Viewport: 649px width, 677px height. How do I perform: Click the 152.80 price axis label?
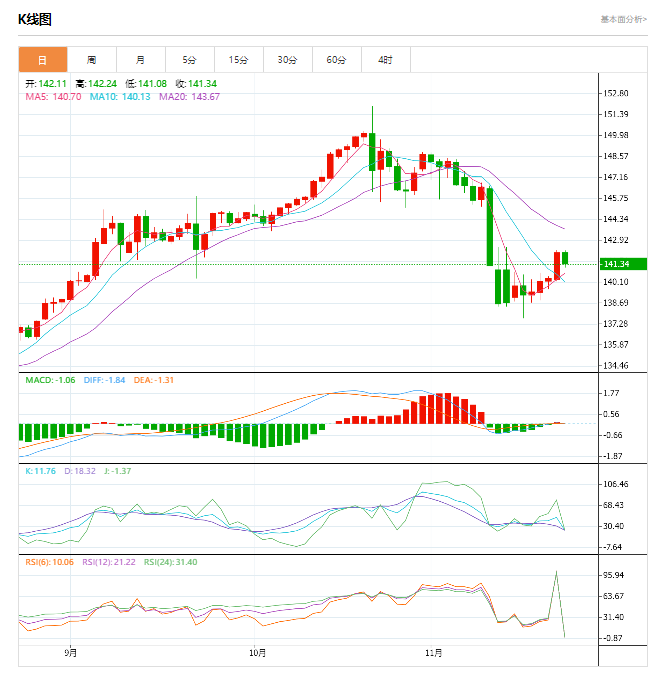point(616,94)
